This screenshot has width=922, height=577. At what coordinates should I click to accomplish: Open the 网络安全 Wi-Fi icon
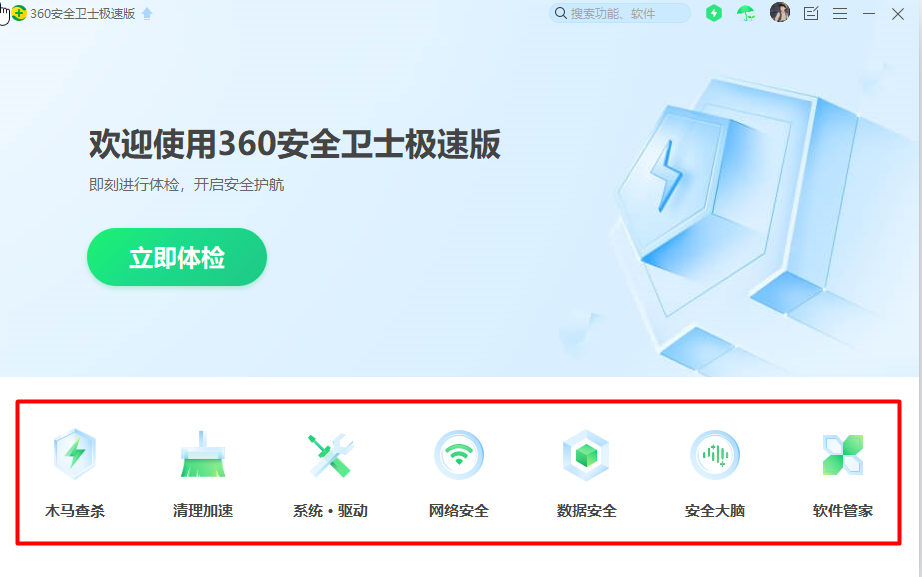tap(459, 455)
